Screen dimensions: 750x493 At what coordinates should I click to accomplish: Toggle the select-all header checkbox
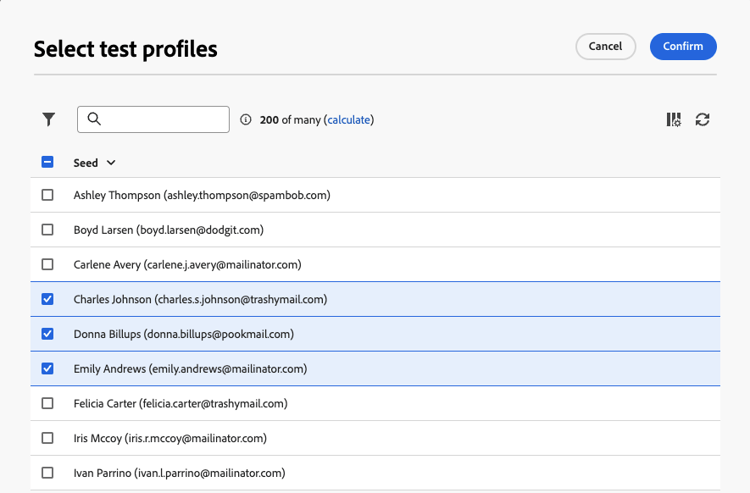pos(47,162)
